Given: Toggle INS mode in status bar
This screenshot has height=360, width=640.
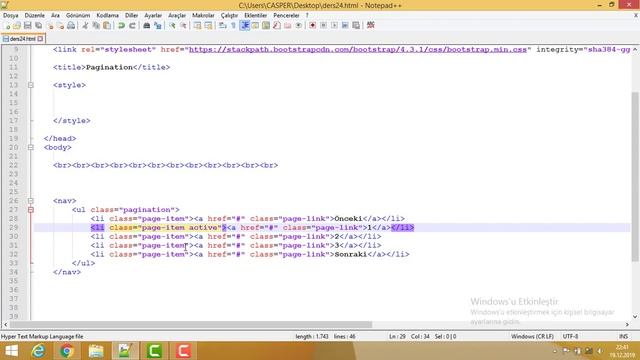Looking at the screenshot, I should pyautogui.click(x=623, y=337).
